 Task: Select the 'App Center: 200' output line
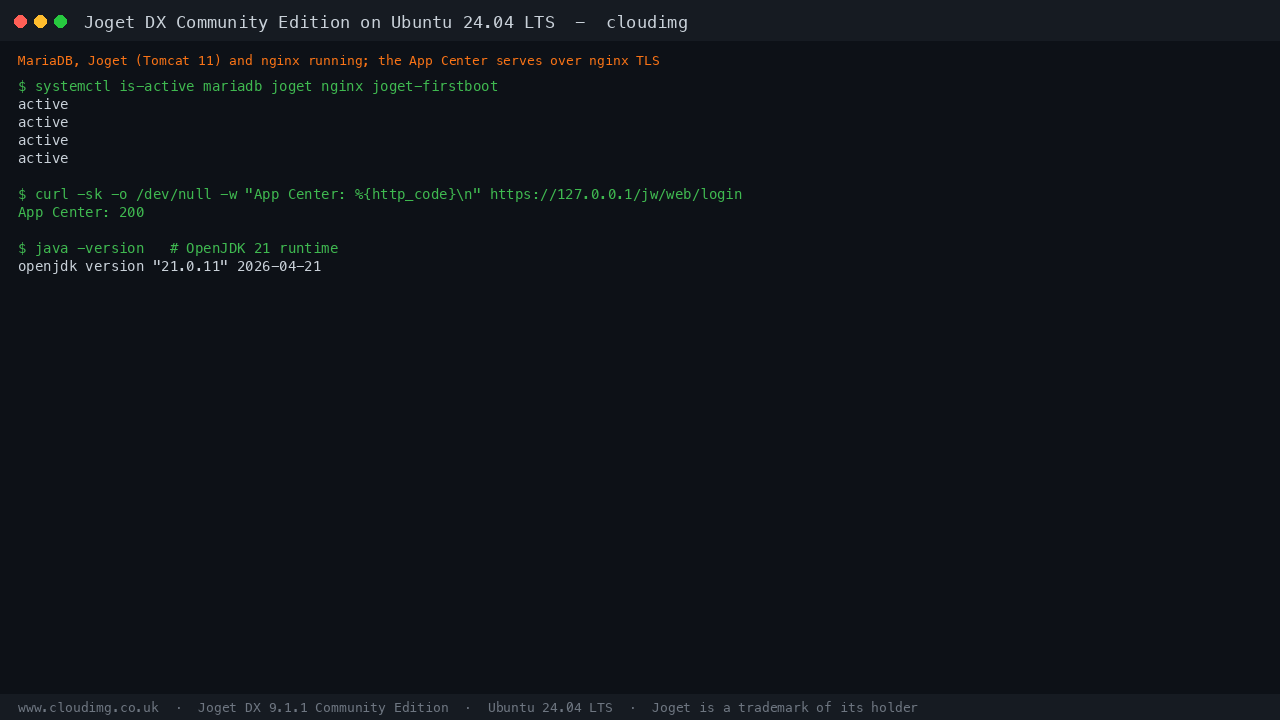pos(81,212)
